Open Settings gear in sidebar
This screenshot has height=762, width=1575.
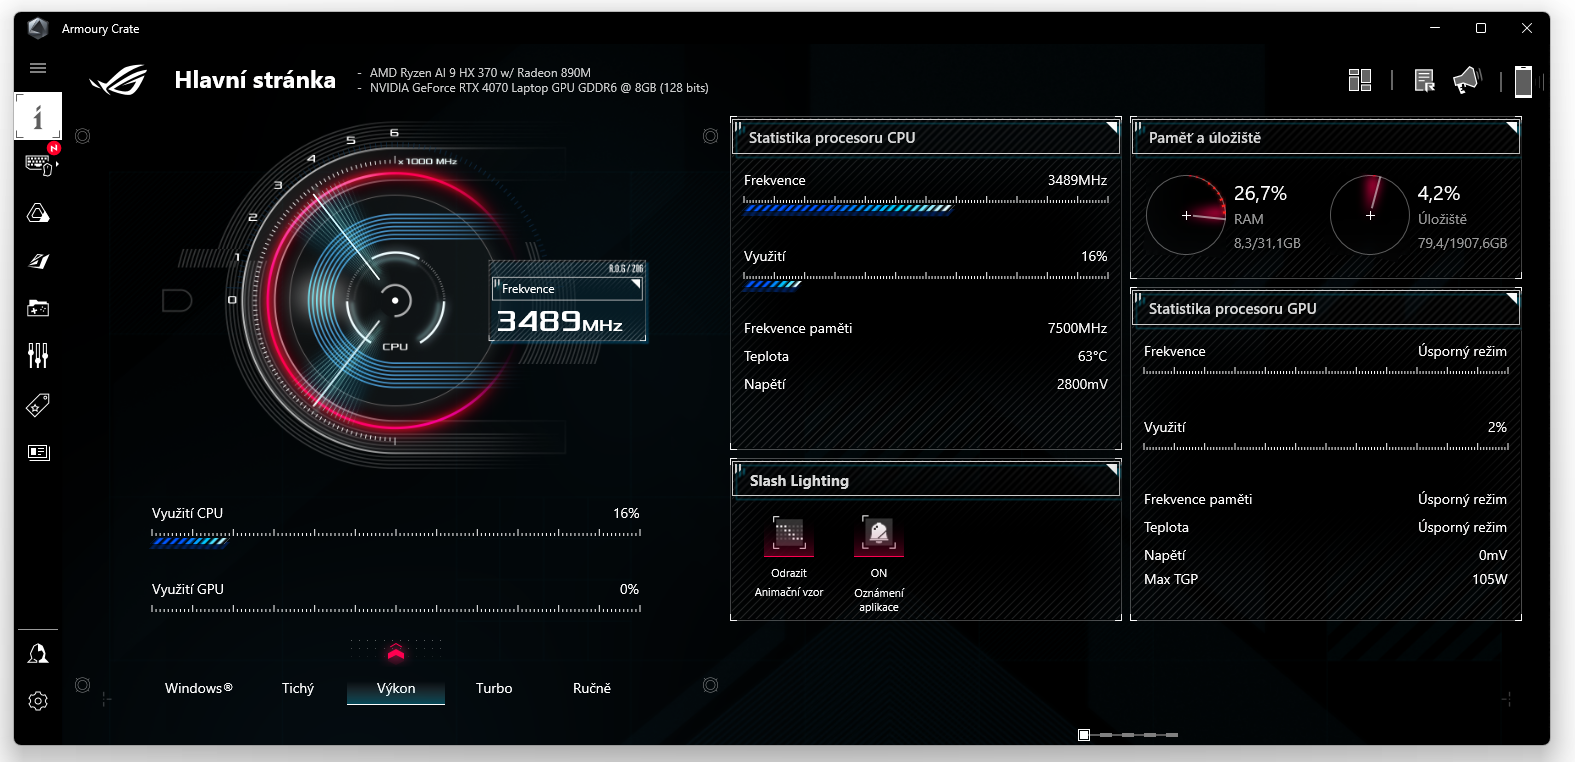click(38, 701)
